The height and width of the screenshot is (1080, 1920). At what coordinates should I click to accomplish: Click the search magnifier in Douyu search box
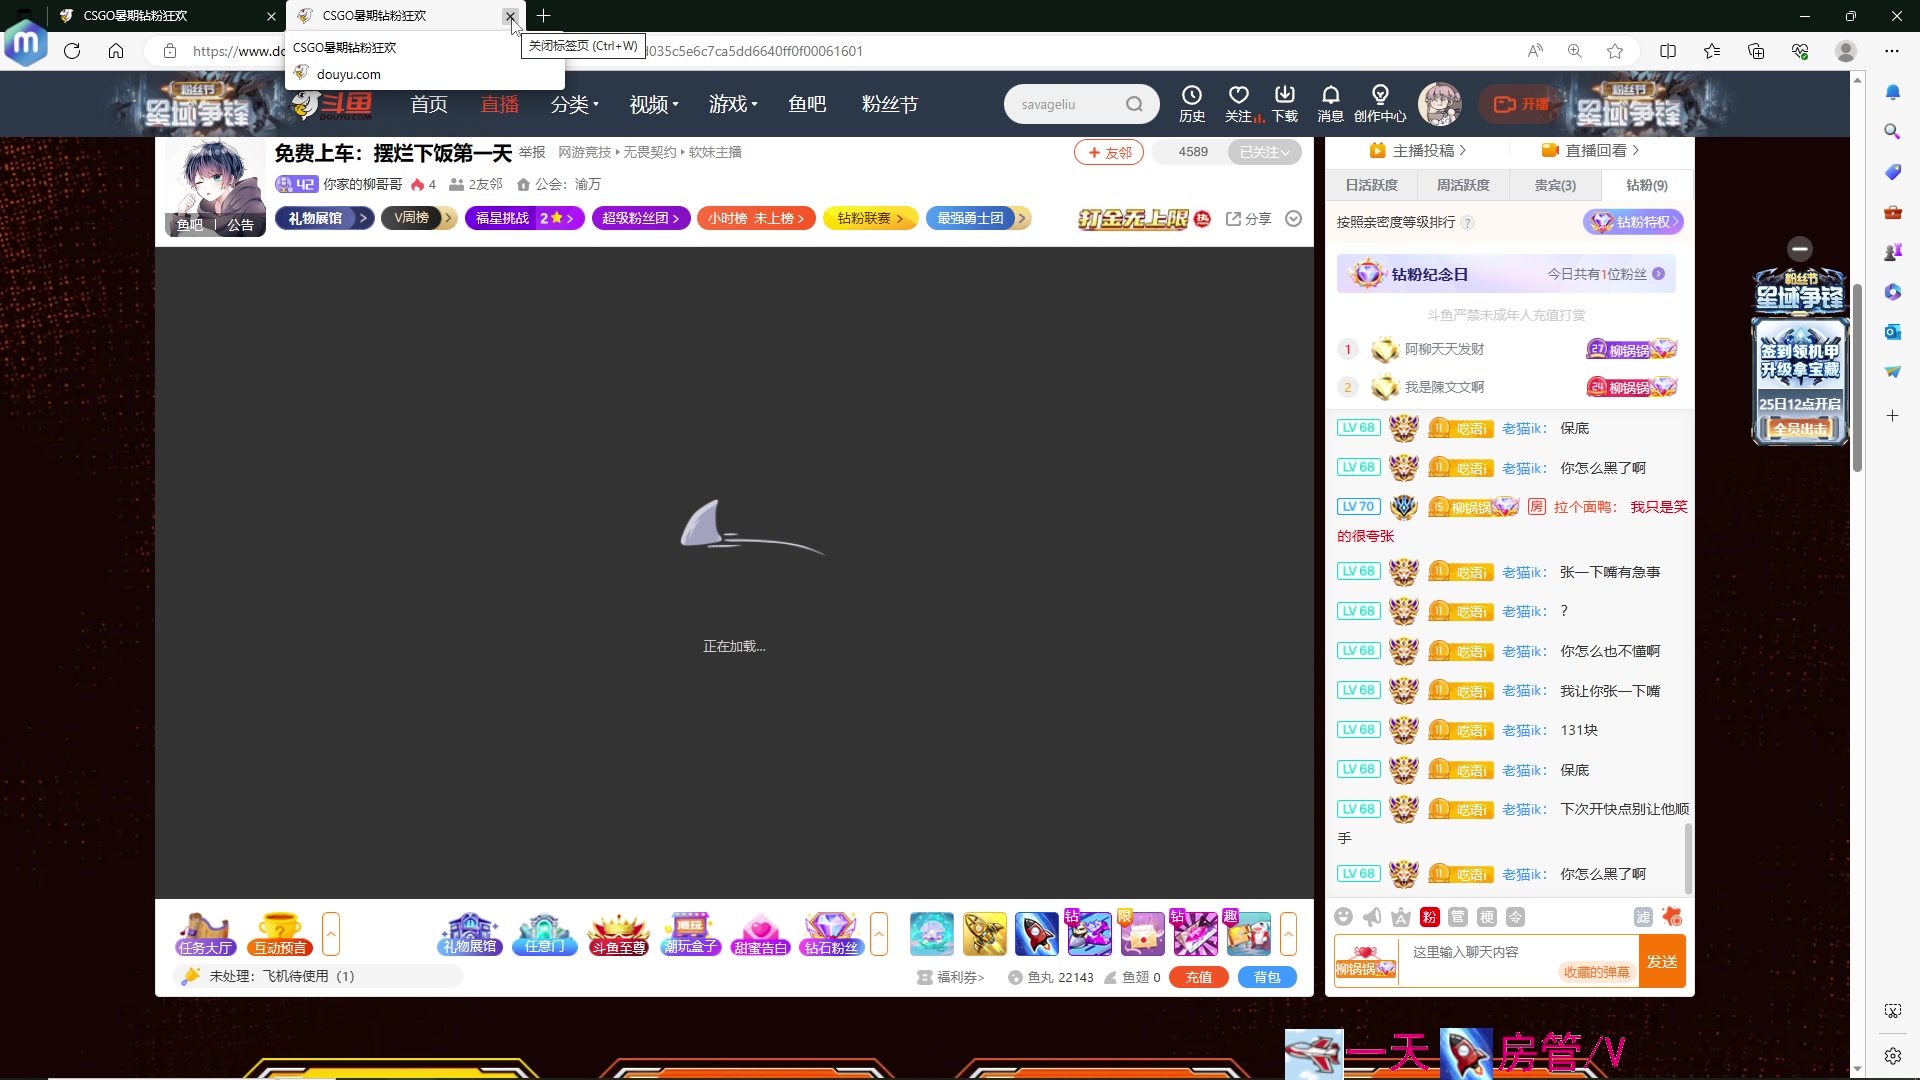1134,104
